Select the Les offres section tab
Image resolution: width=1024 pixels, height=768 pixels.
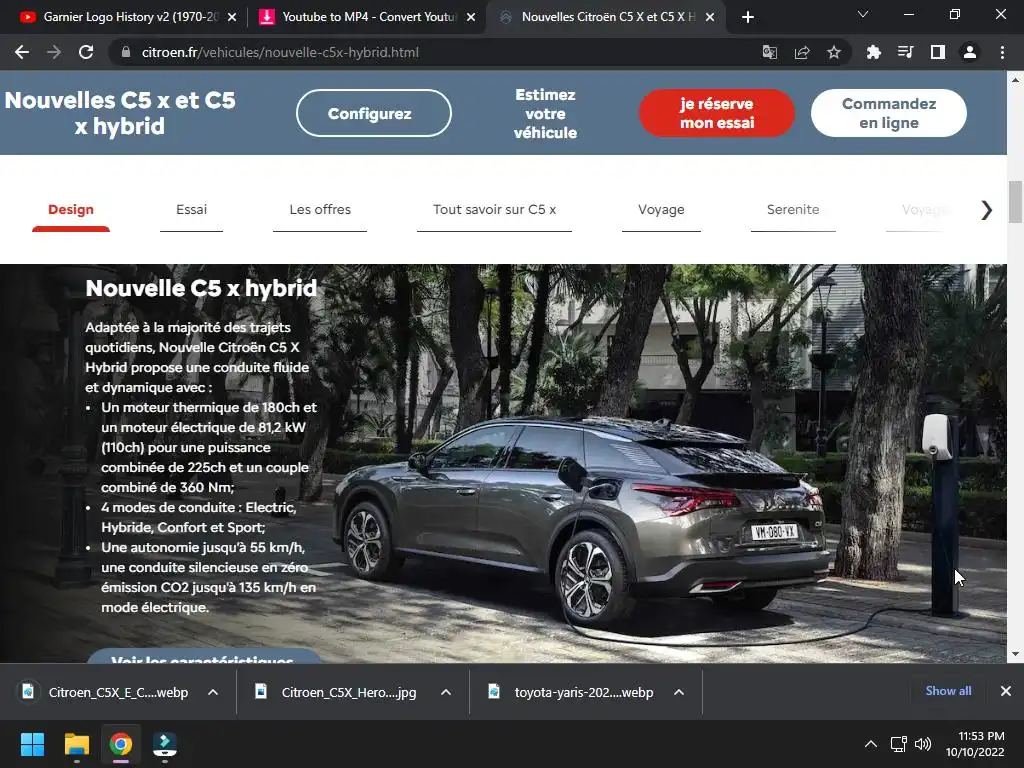point(320,210)
